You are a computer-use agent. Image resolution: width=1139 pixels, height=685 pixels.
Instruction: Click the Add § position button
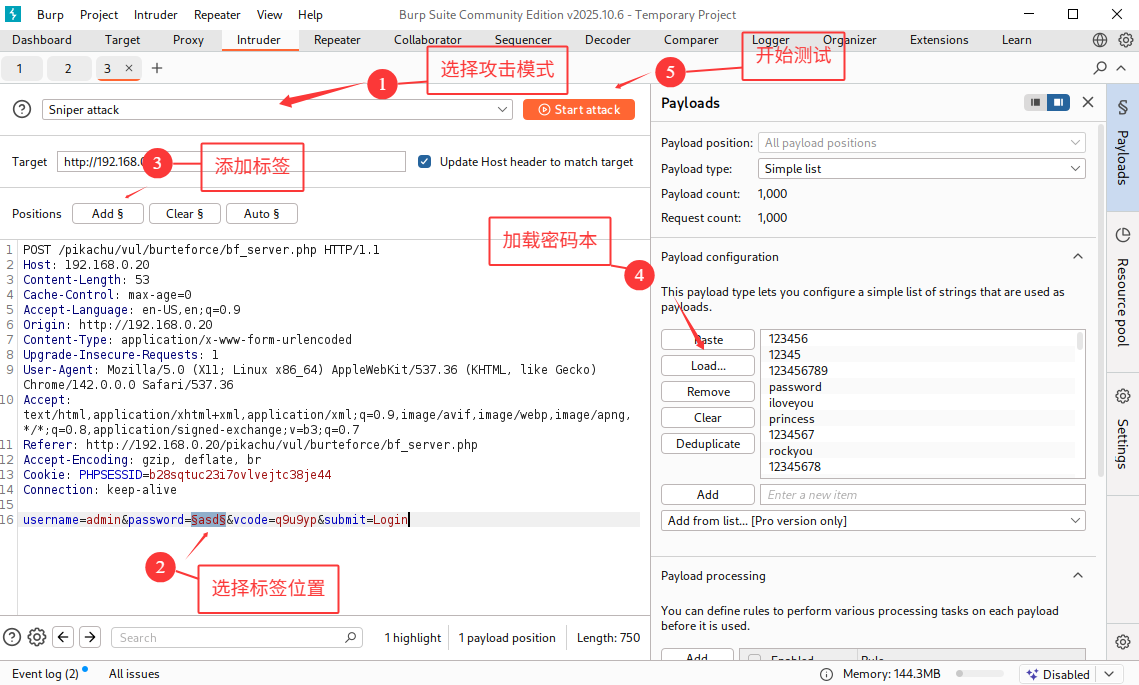[108, 214]
